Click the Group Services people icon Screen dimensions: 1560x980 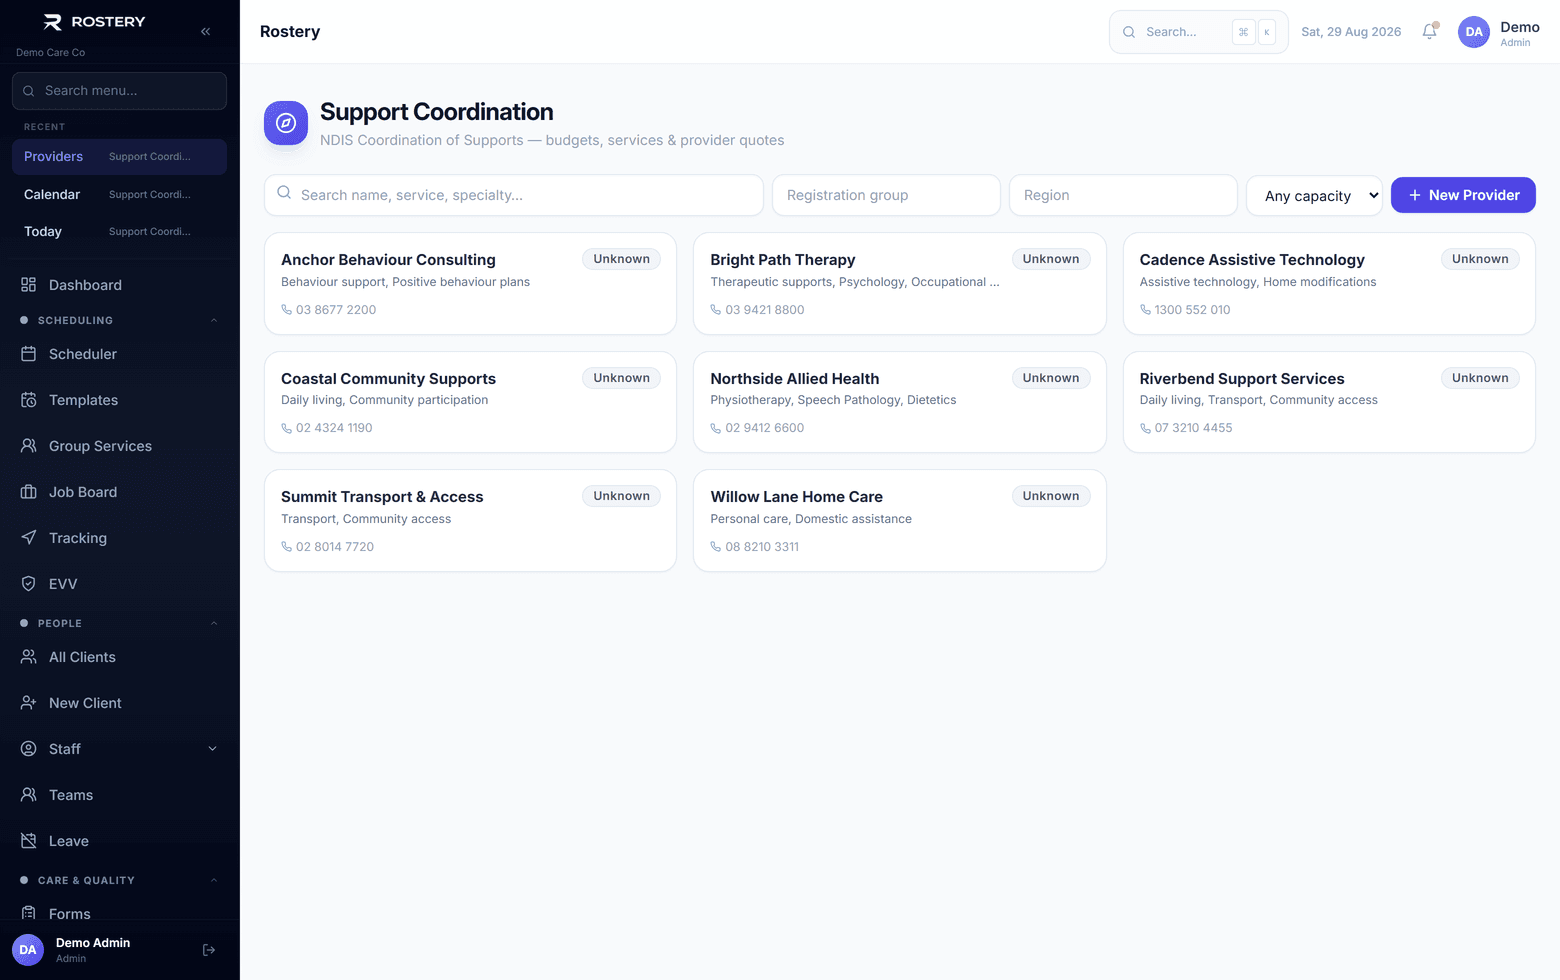(28, 446)
